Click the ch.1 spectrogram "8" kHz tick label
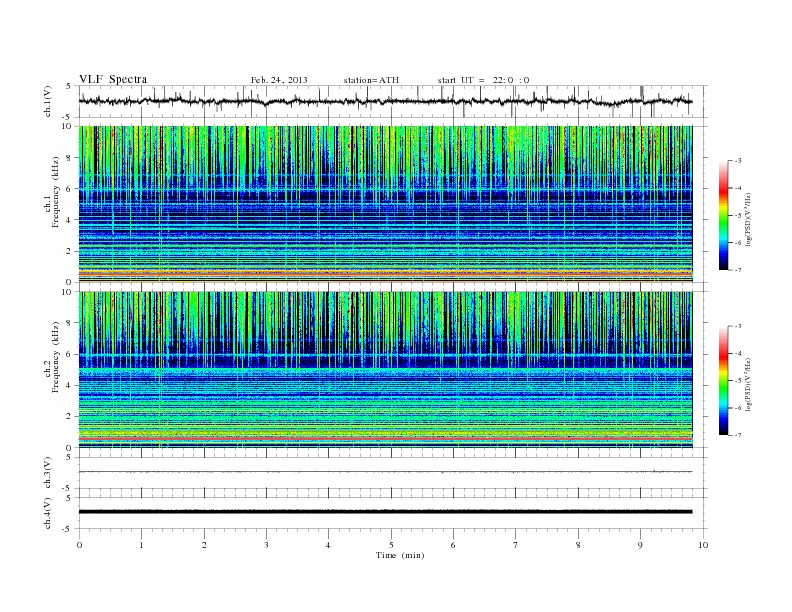Viewport: 792px width, 612px height. point(69,158)
